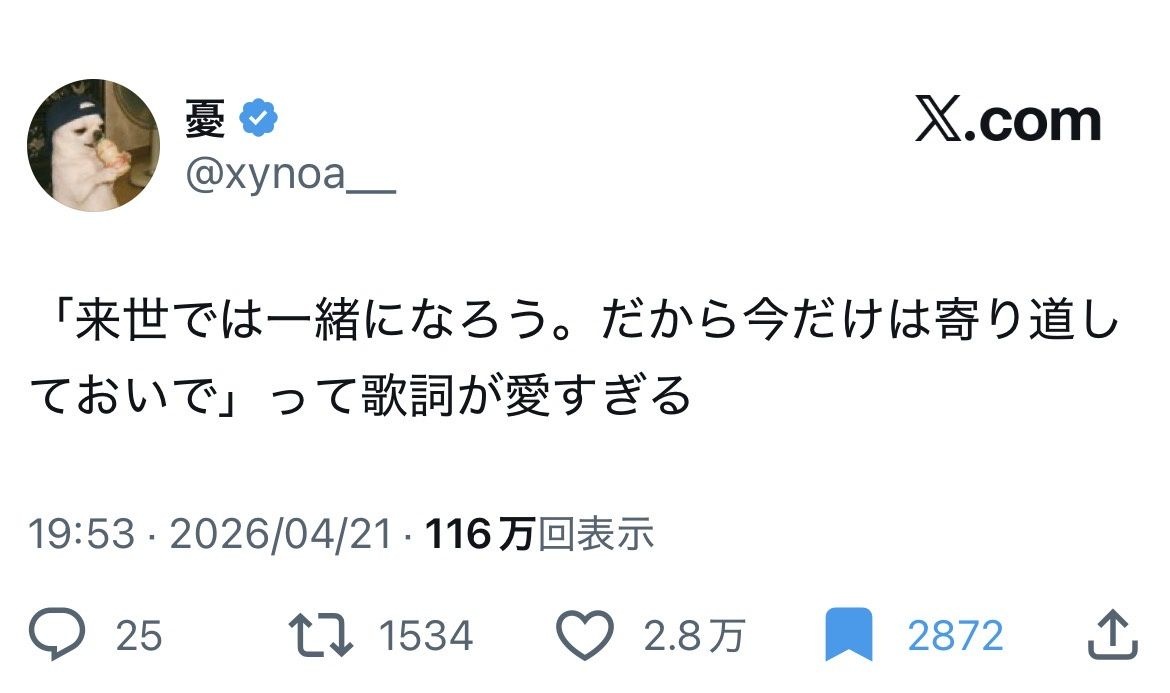Show reposts by clicking 1534
This screenshot has height=693, width=1170.
[426, 636]
